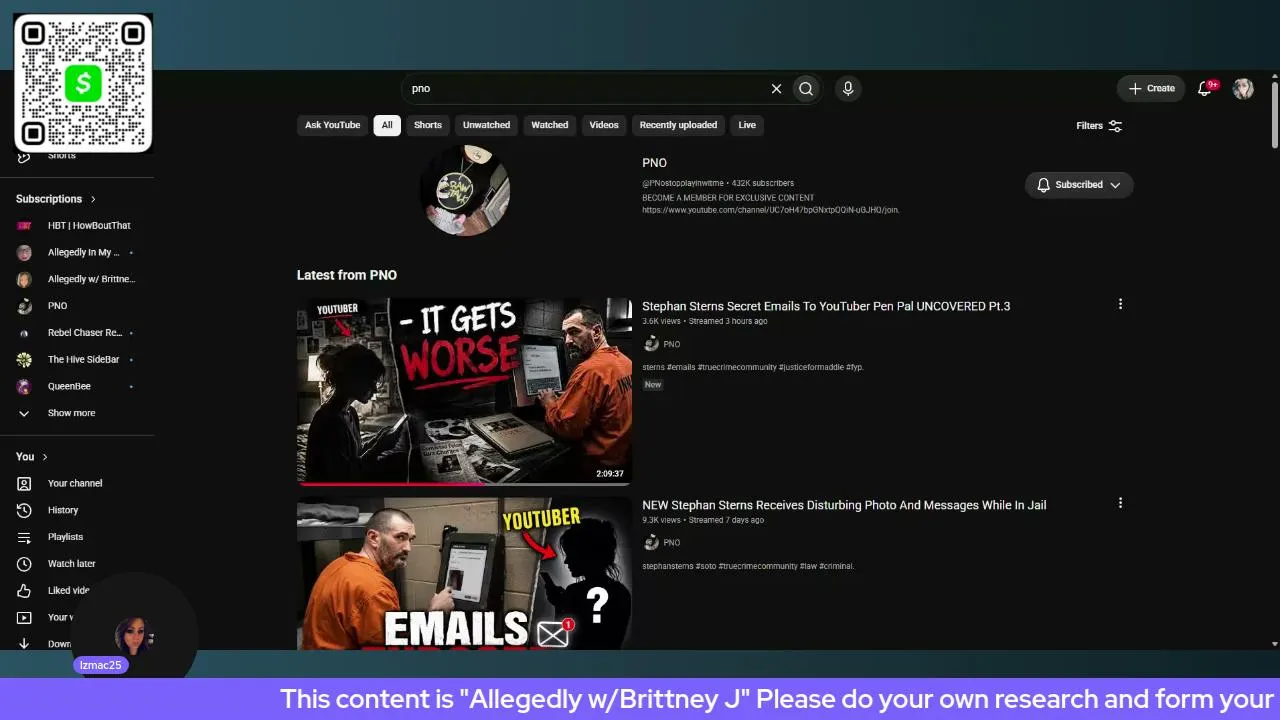Screen dimensions: 1280x720
Task: Open The Hive SideBar subscription
Action: [x=77, y=359]
